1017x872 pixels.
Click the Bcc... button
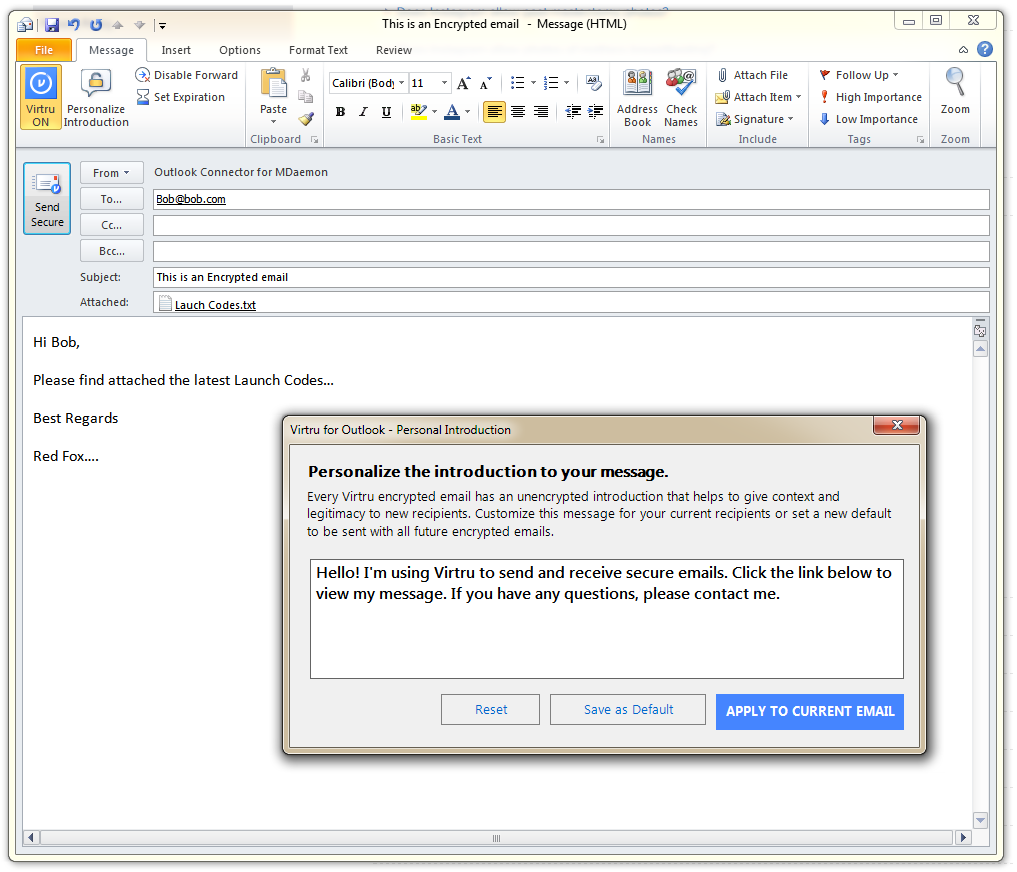pos(112,251)
